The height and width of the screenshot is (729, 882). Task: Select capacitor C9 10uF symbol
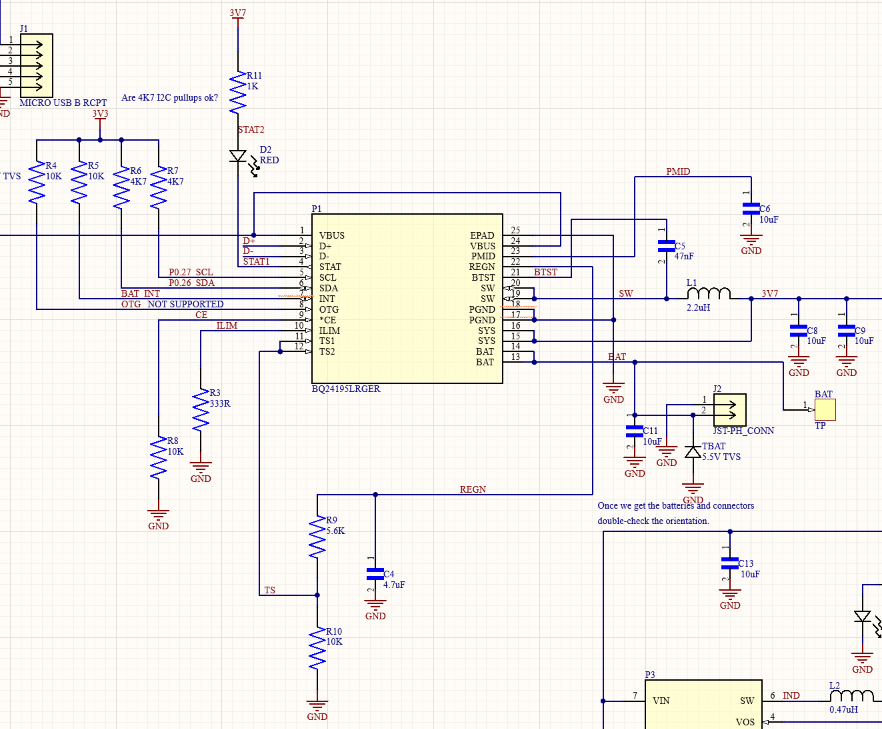[x=847, y=331]
